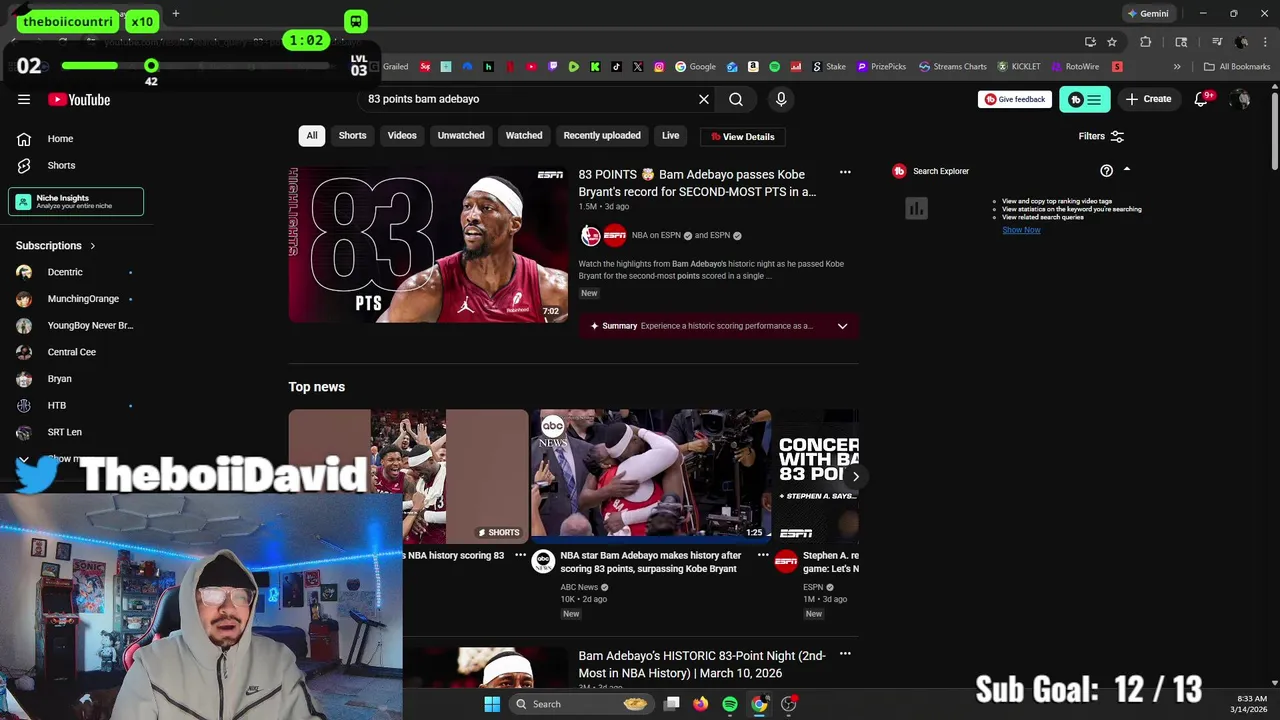
Task: Expand the Subscriptions section chevron
Action: [93, 245]
